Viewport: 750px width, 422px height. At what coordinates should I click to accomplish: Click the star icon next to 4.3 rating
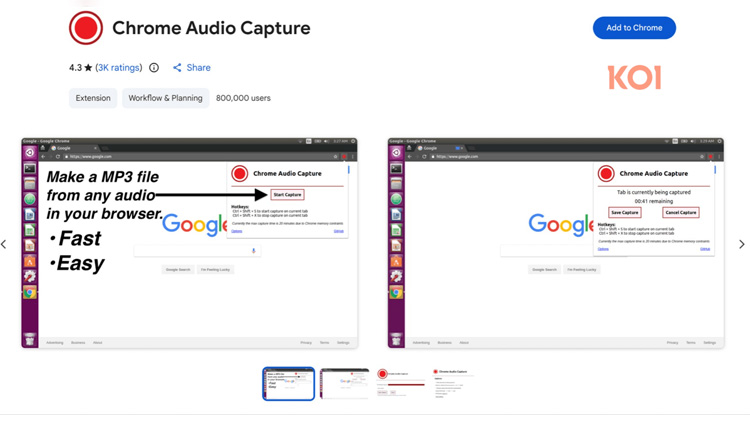pyautogui.click(x=88, y=68)
